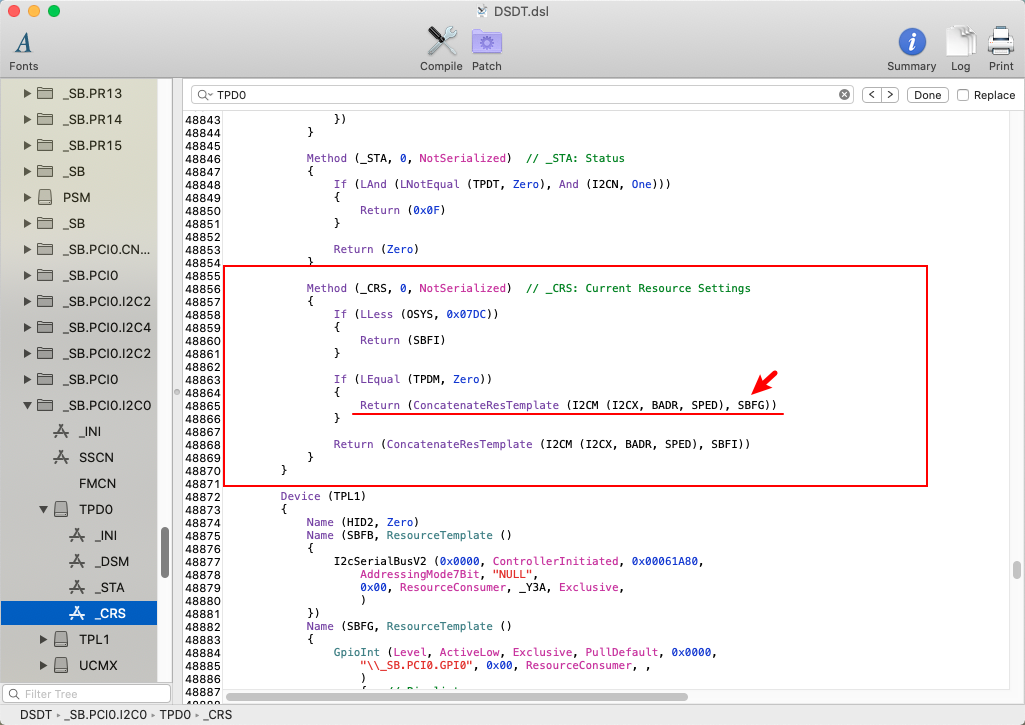Enable the Replace checkbox

tap(963, 95)
